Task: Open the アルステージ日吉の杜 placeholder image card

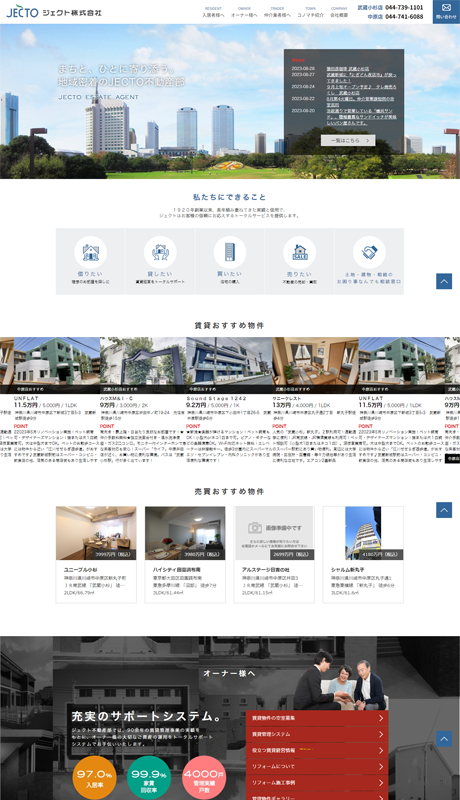Action: (x=274, y=555)
